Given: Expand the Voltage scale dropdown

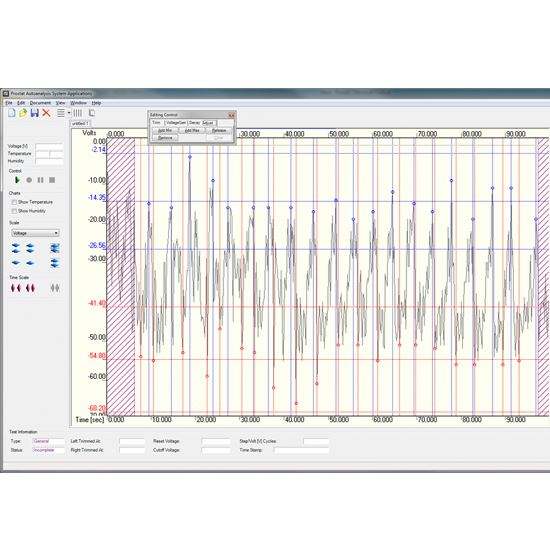Looking at the screenshot, I should click(35, 233).
